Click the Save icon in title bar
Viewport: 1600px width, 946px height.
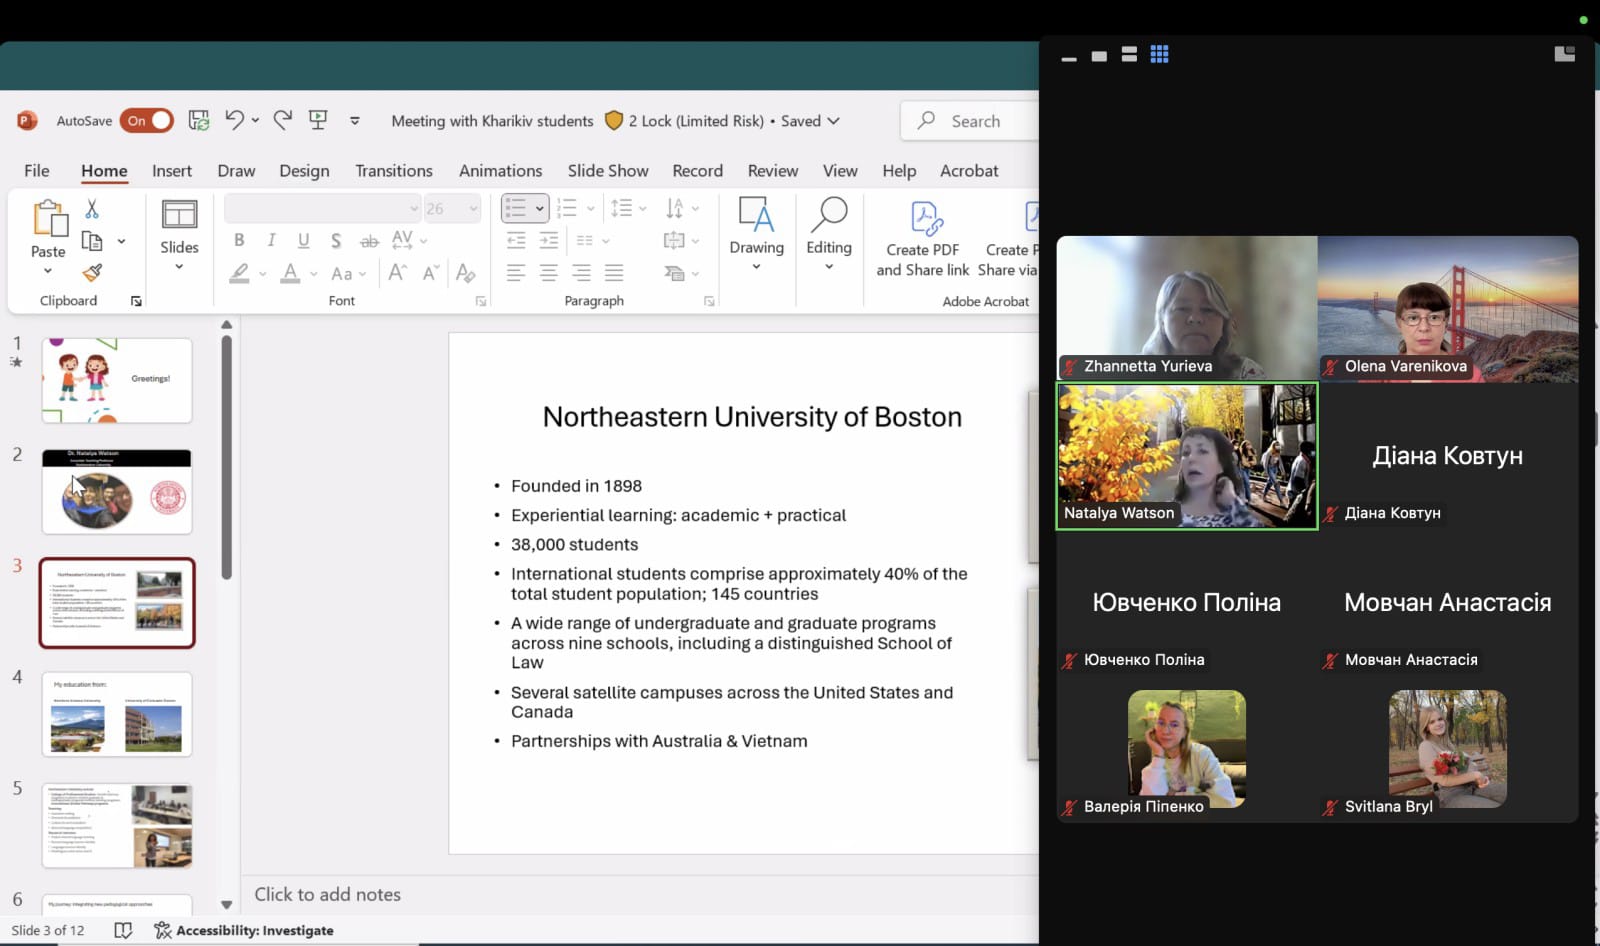pyautogui.click(x=199, y=120)
